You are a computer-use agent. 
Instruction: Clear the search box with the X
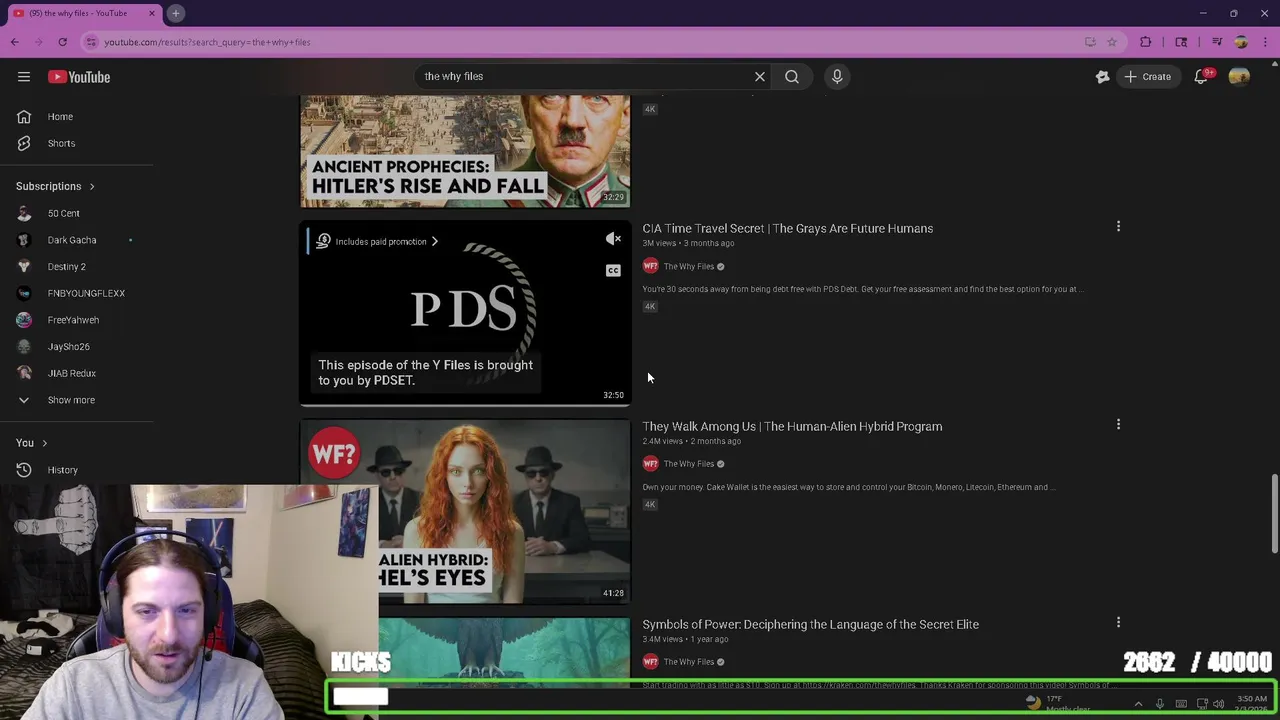click(x=760, y=76)
